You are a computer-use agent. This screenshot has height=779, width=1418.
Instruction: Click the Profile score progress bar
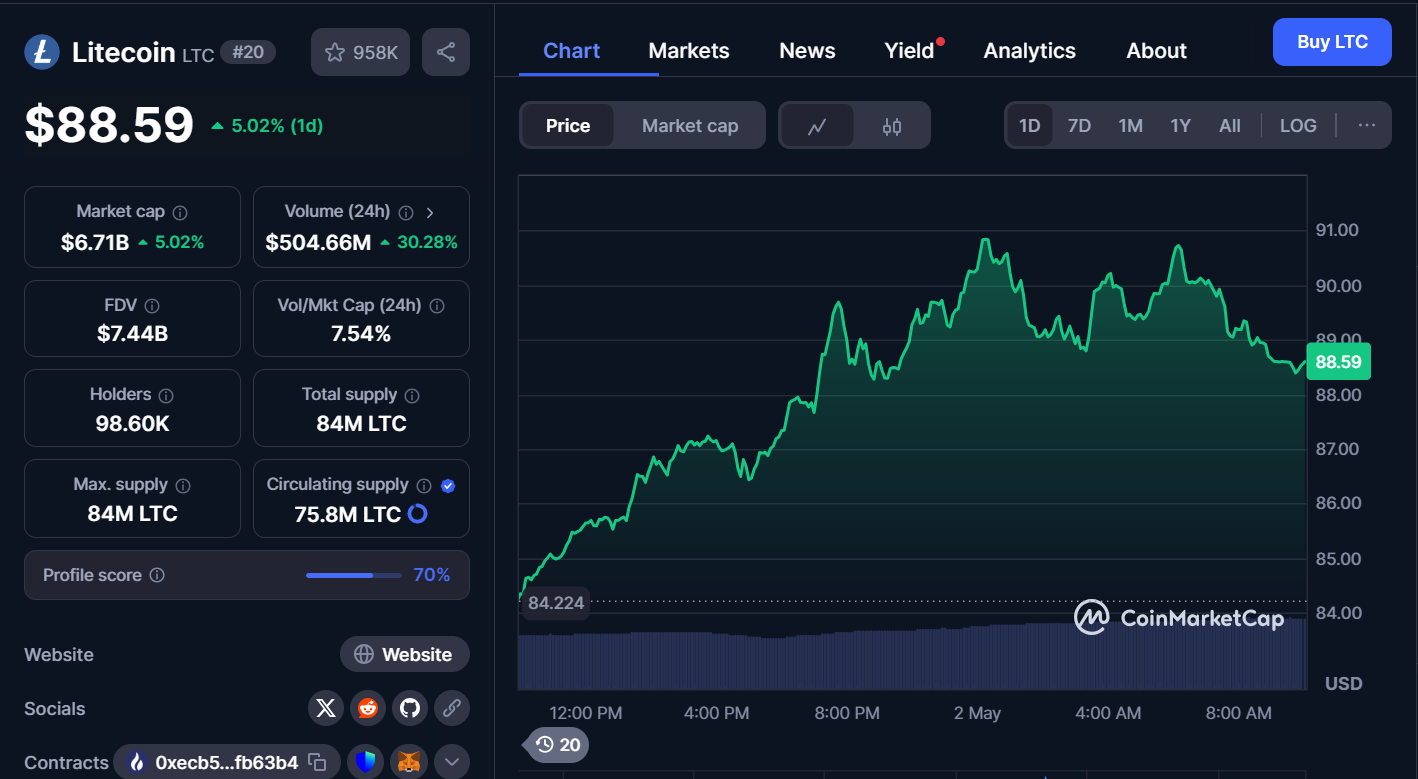354,575
